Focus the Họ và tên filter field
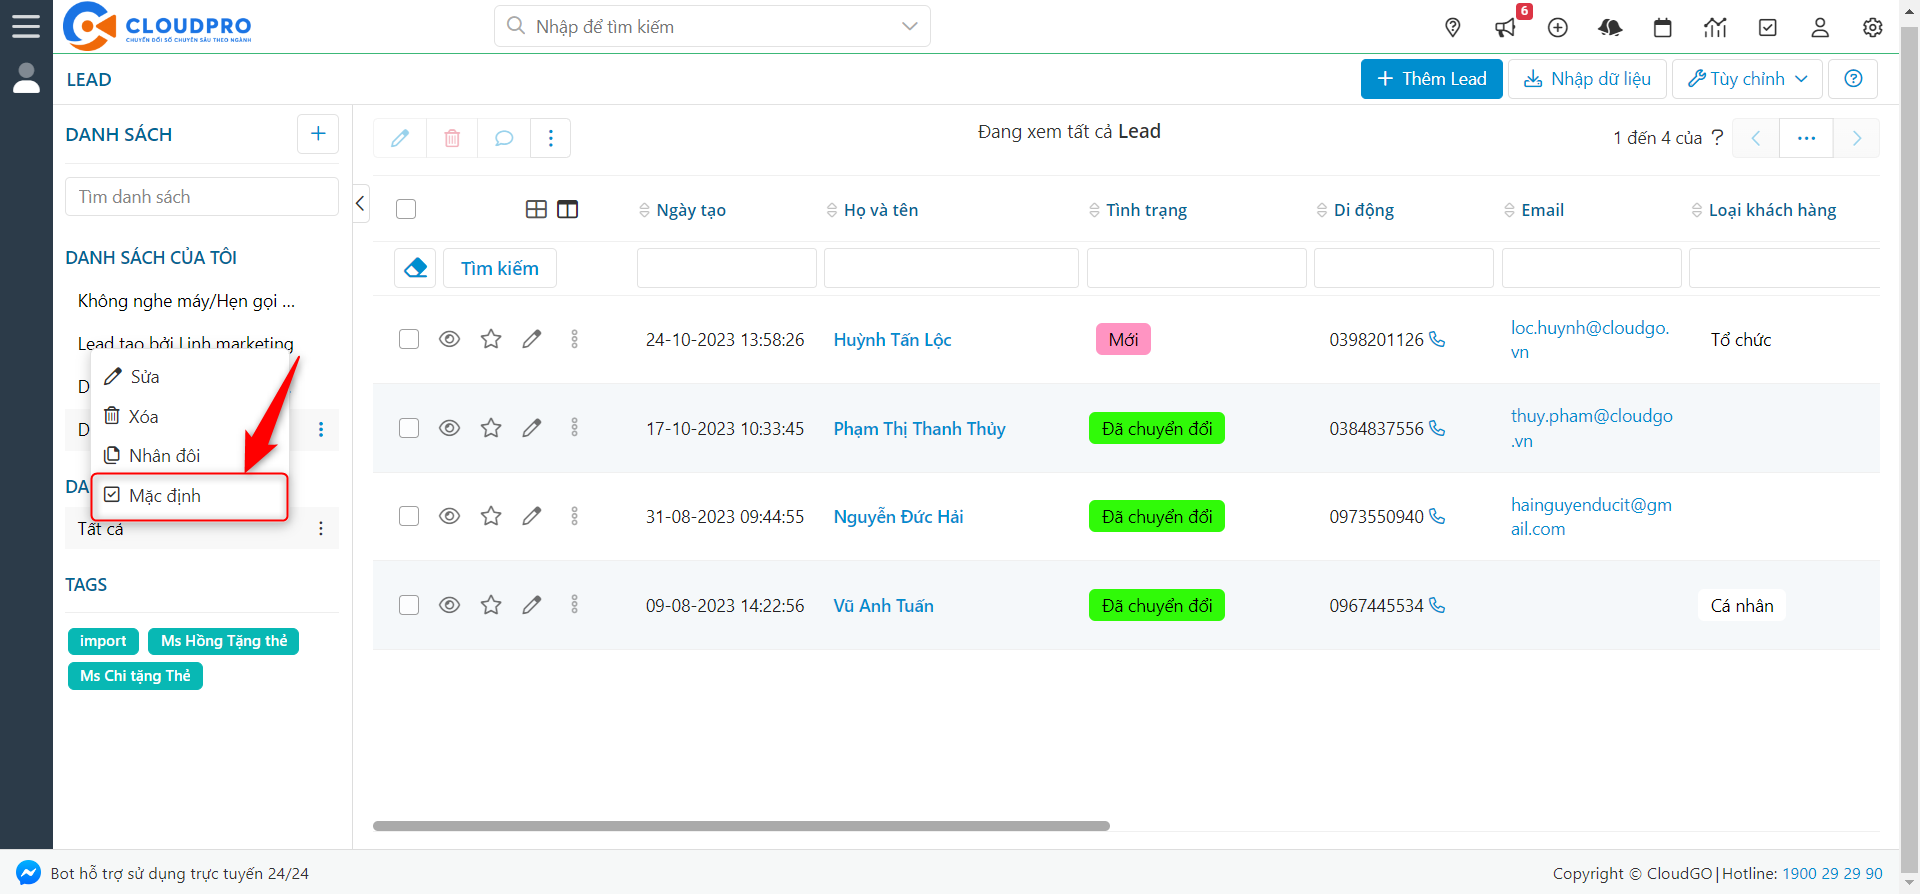The image size is (1920, 894). pos(951,268)
